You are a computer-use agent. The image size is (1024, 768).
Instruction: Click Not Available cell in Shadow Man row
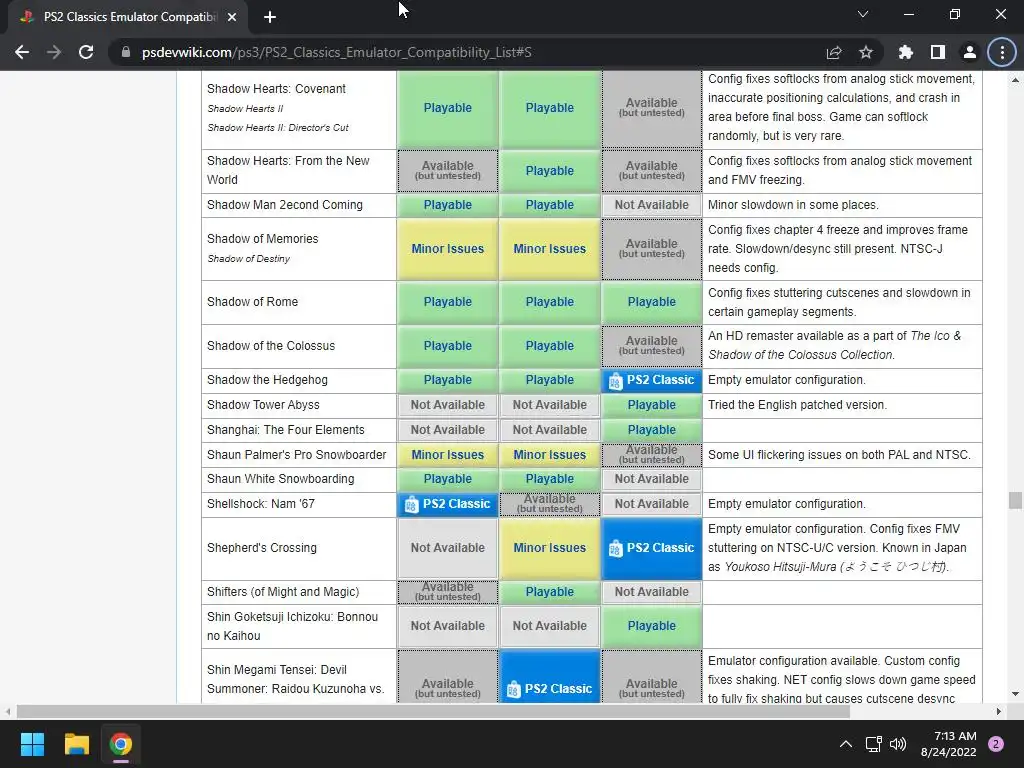click(x=652, y=205)
